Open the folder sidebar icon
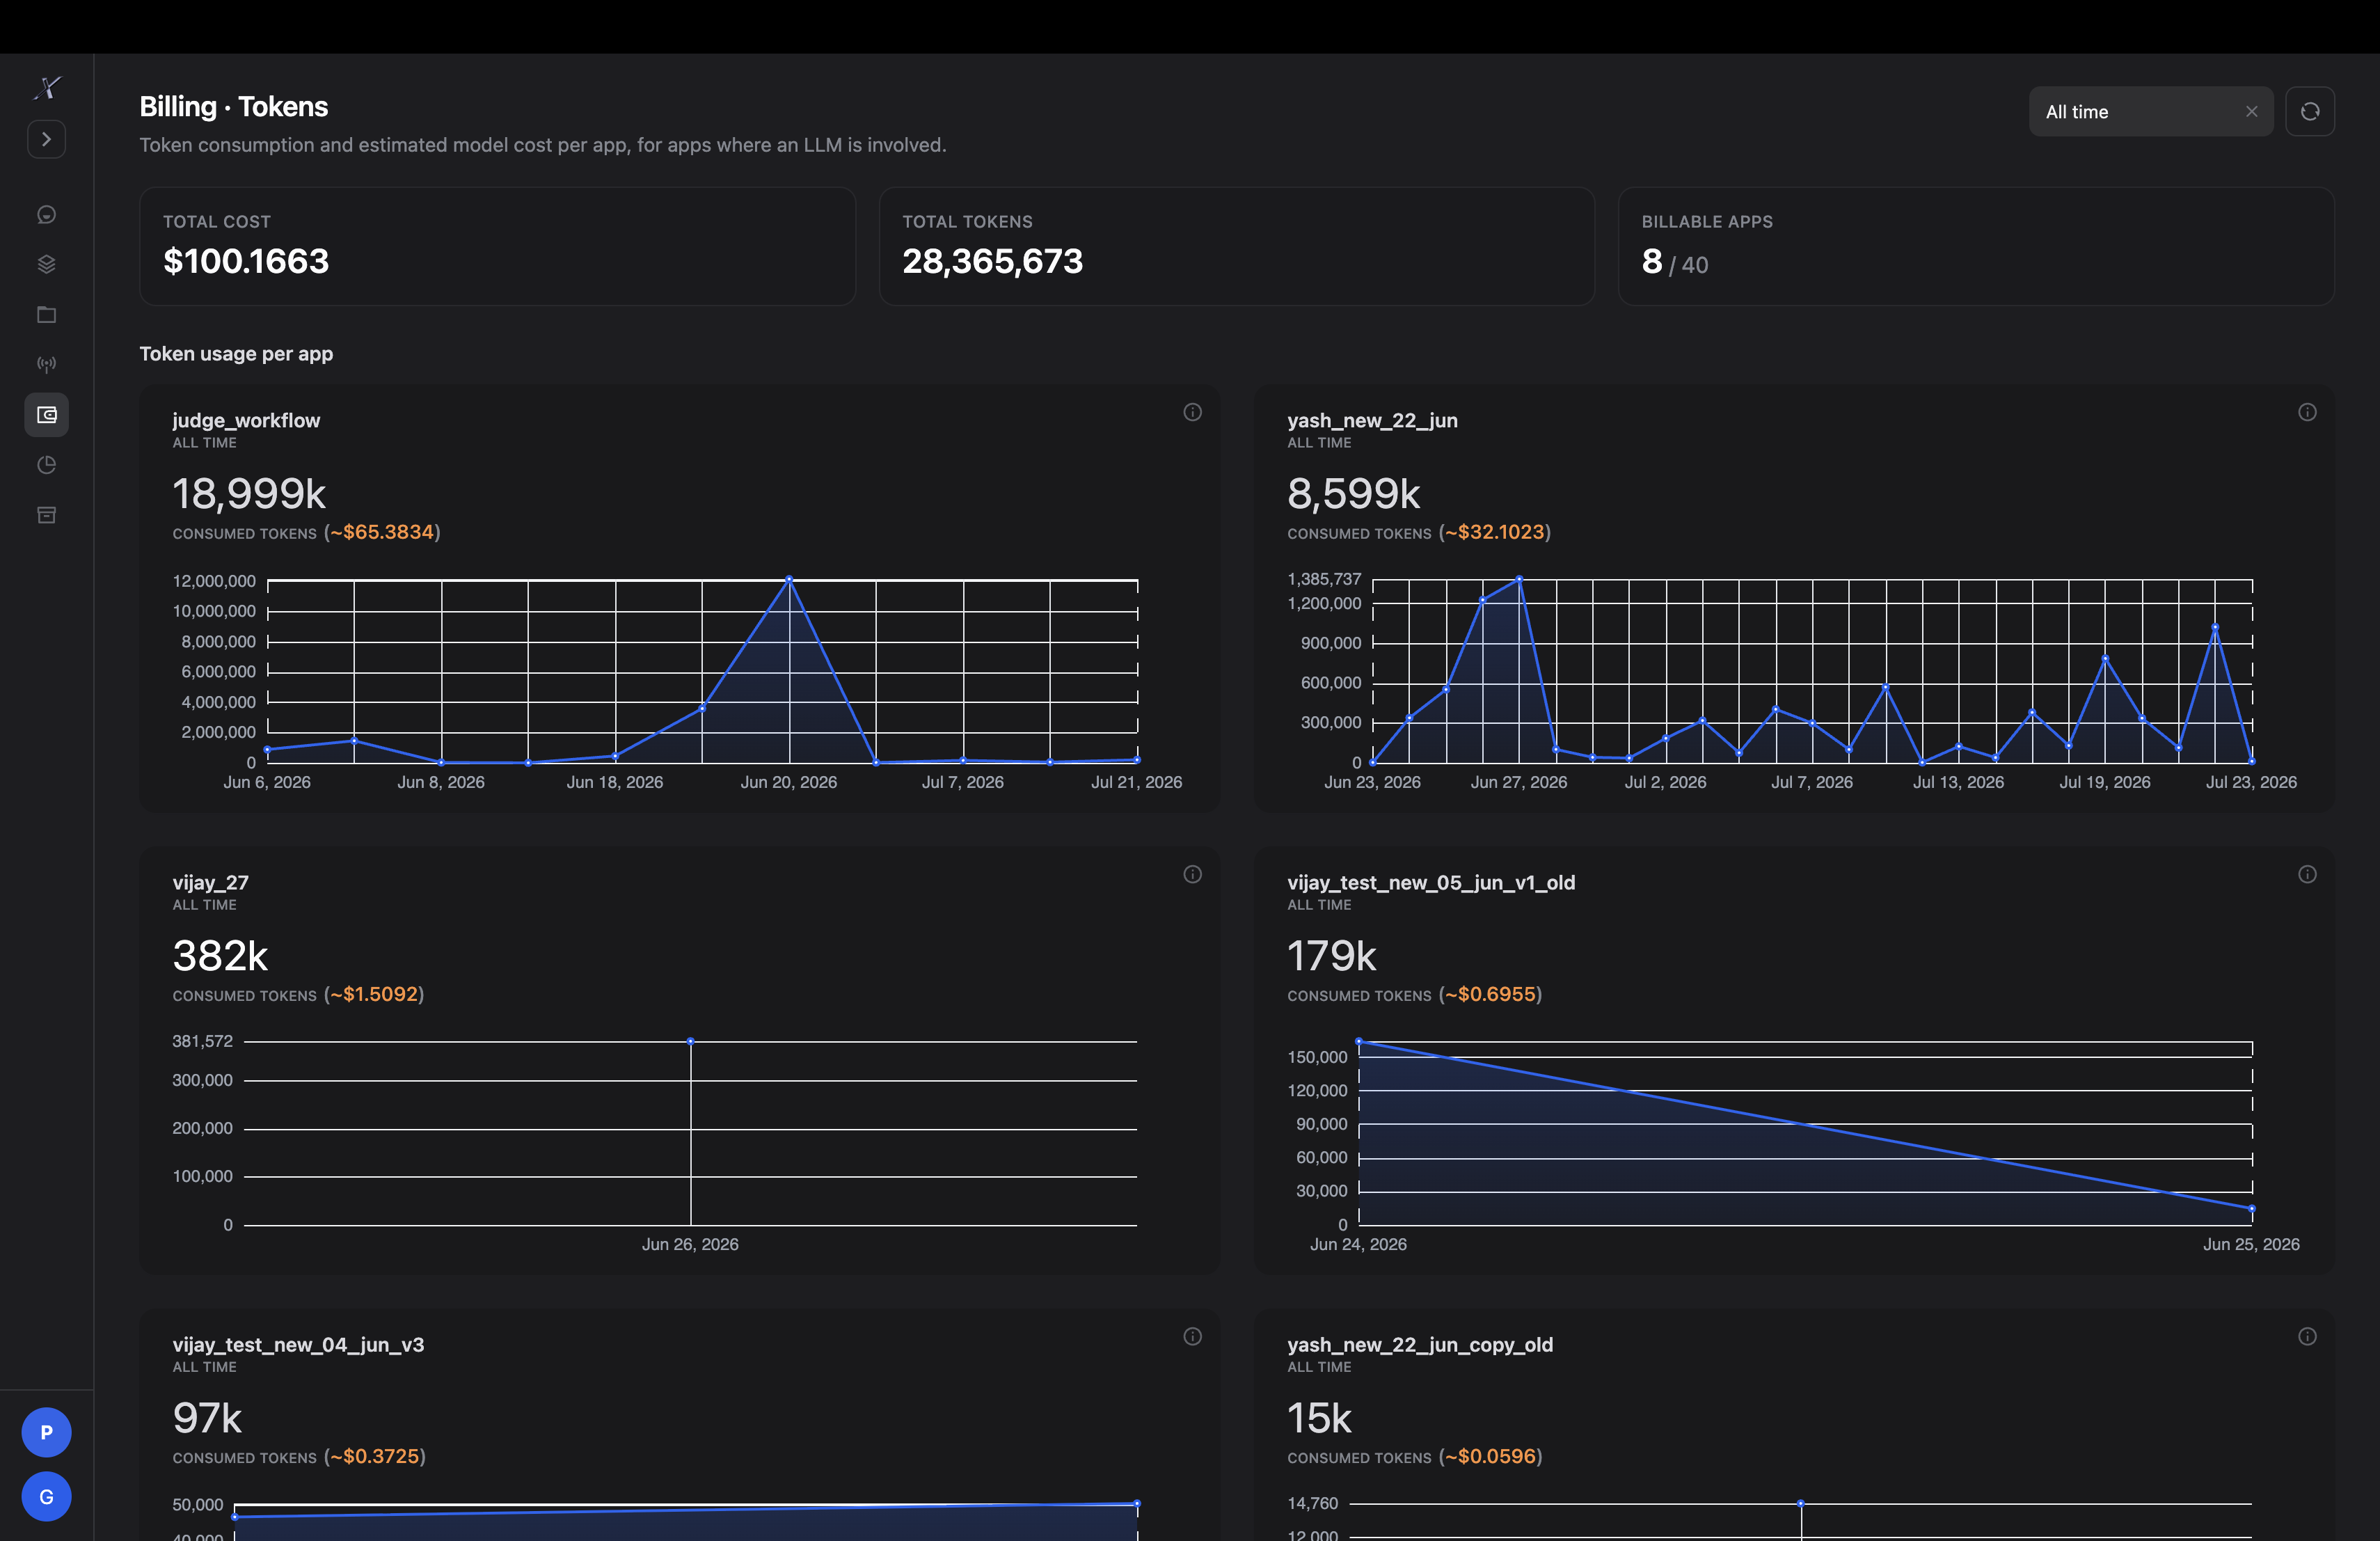Viewport: 2380px width, 1541px height. click(46, 315)
